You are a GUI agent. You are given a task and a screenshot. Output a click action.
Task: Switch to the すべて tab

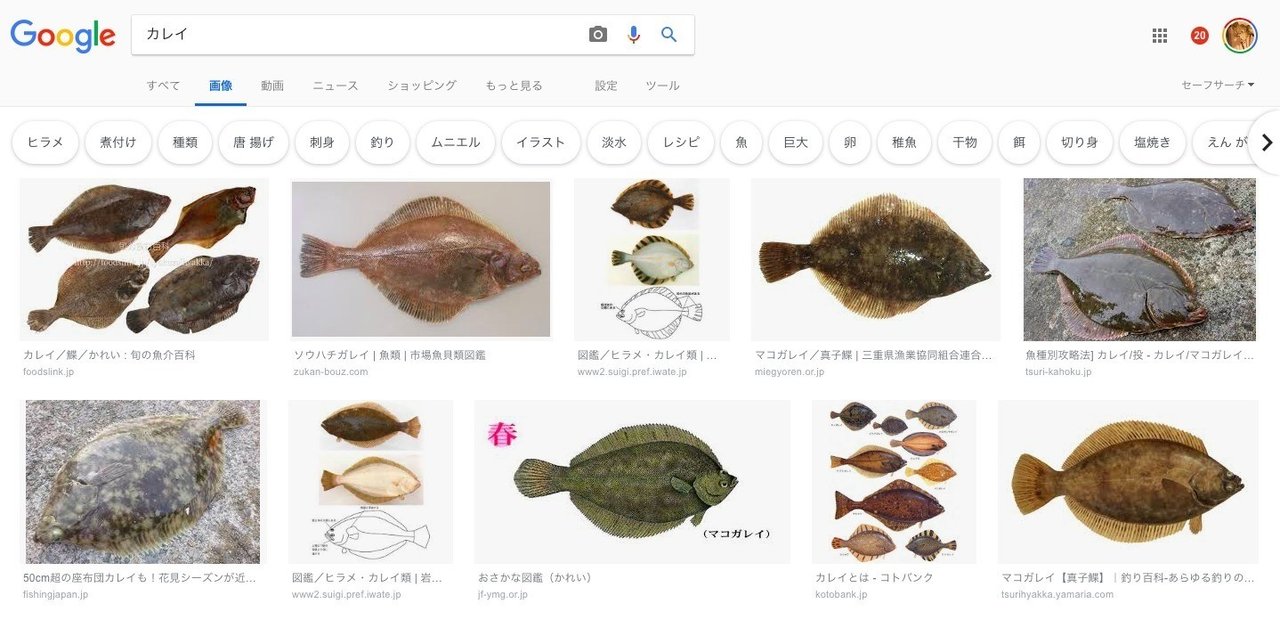tap(163, 86)
